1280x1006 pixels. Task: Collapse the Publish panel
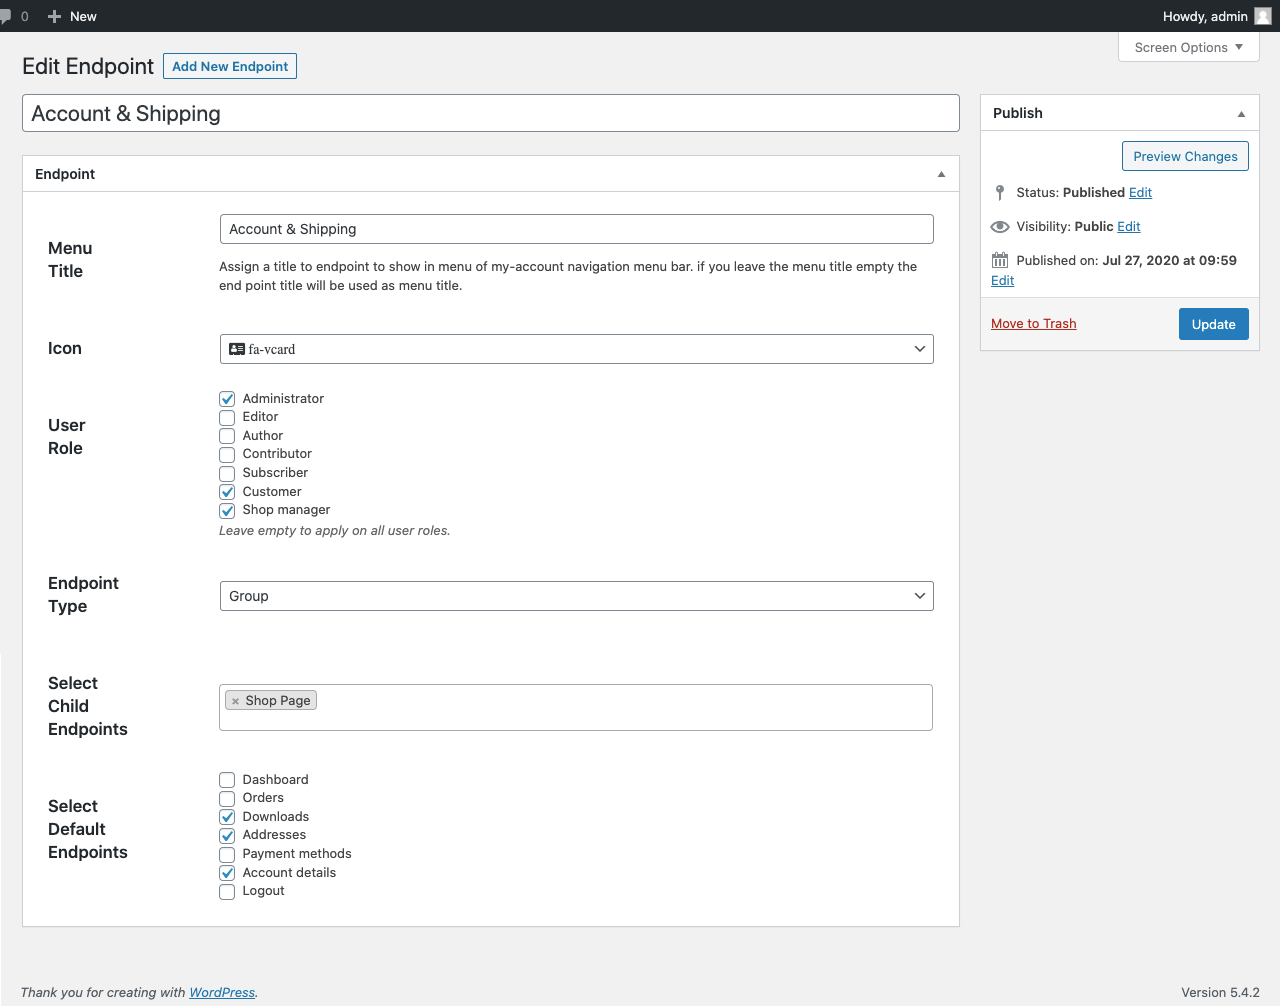[1242, 112]
